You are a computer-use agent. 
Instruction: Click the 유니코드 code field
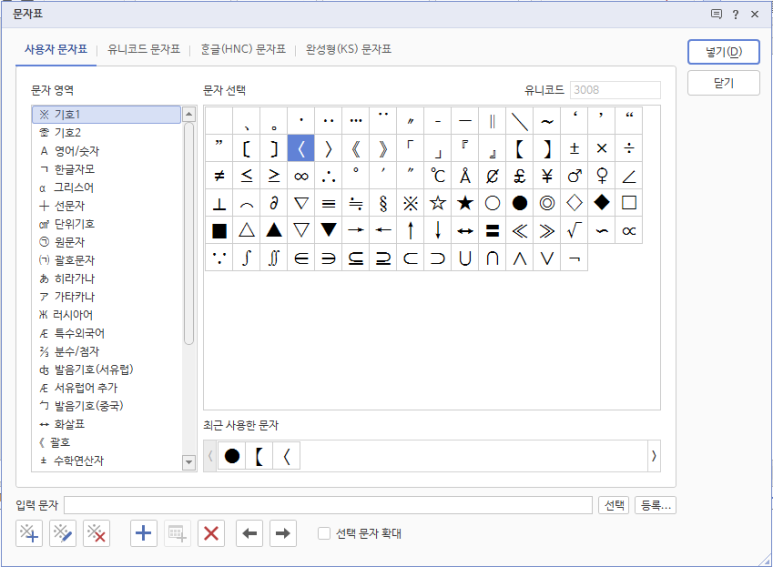615,90
